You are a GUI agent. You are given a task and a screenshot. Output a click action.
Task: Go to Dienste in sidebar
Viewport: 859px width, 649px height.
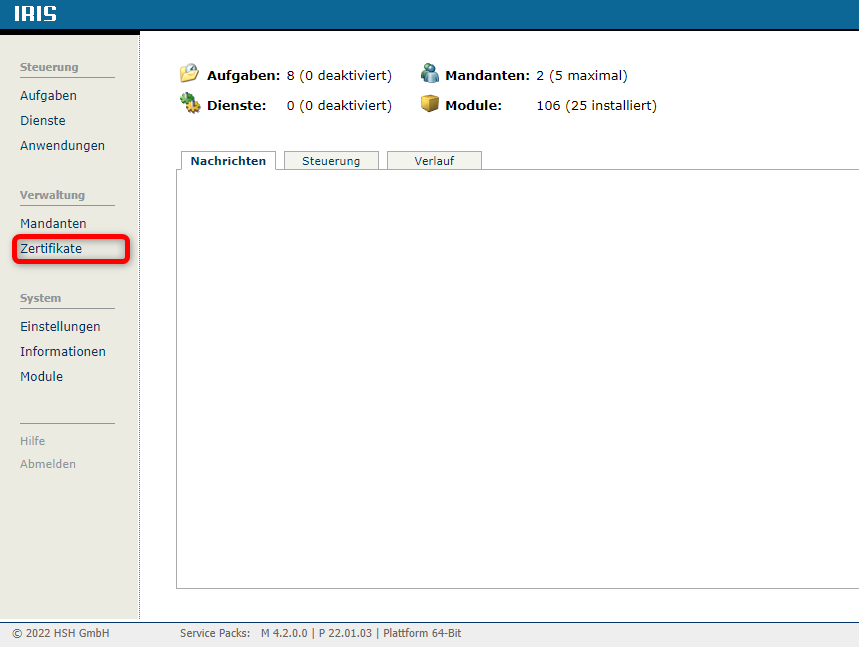tap(43, 121)
